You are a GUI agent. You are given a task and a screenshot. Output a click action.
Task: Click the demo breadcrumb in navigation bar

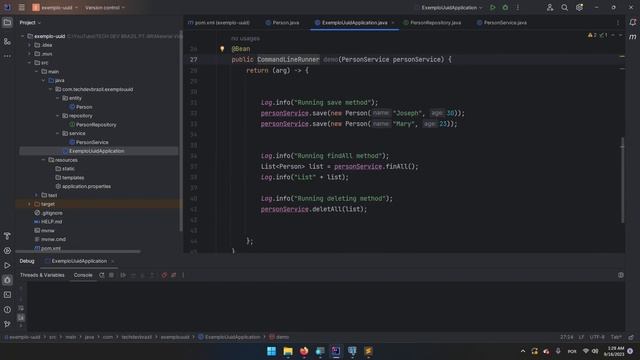(x=279, y=337)
